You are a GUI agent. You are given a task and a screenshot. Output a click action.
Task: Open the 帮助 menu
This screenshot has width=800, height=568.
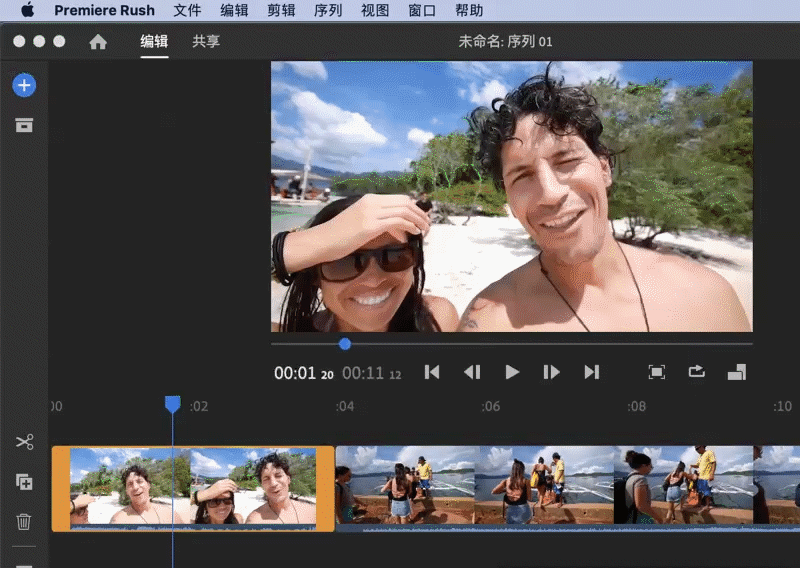point(469,10)
